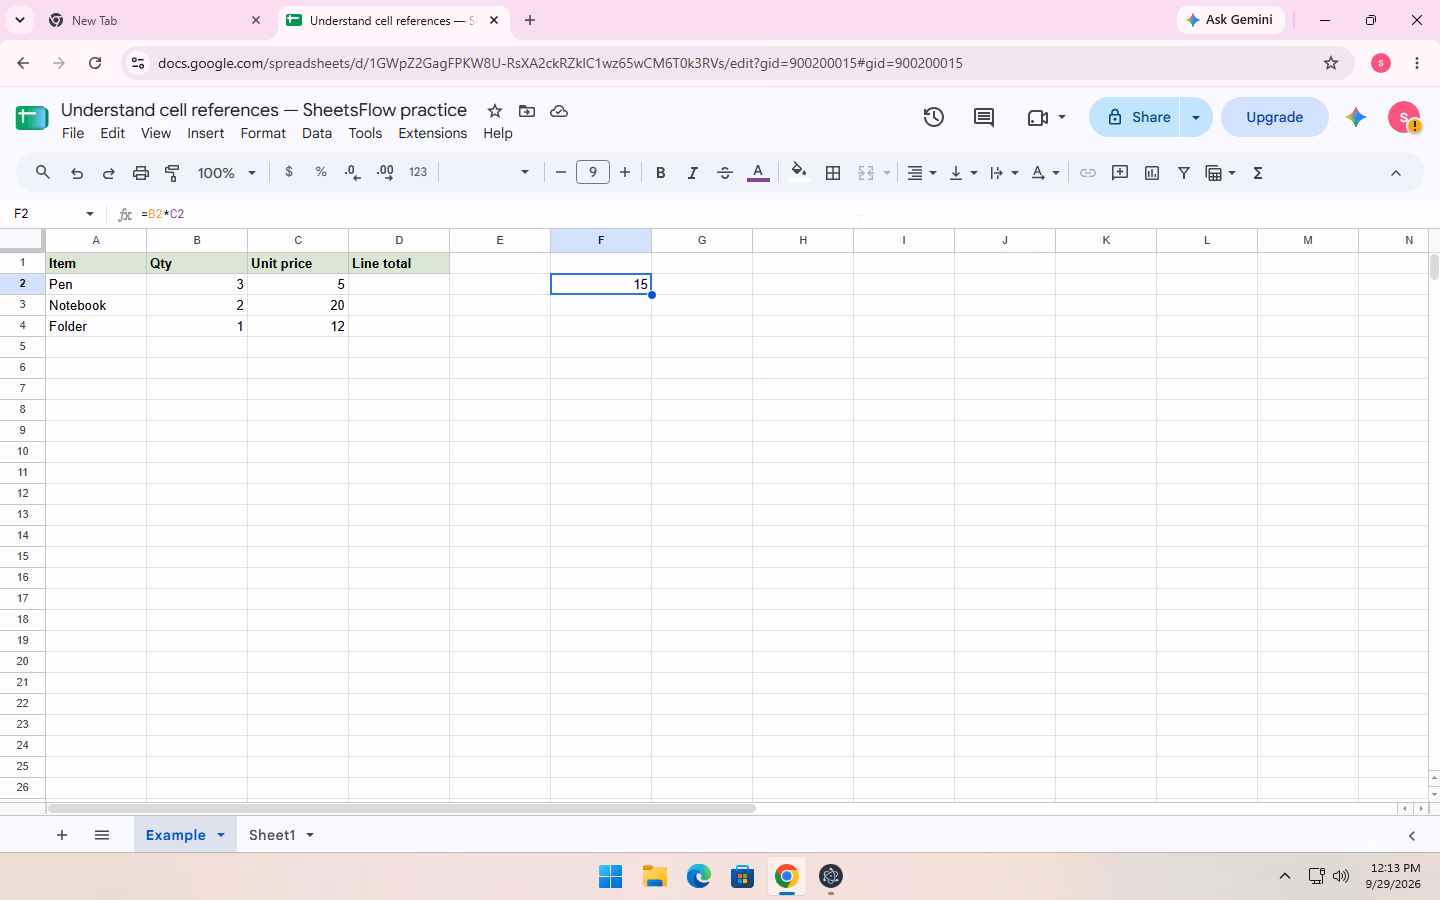The height and width of the screenshot is (900, 1440).
Task: Click the Share button
Action: [x=1135, y=117]
